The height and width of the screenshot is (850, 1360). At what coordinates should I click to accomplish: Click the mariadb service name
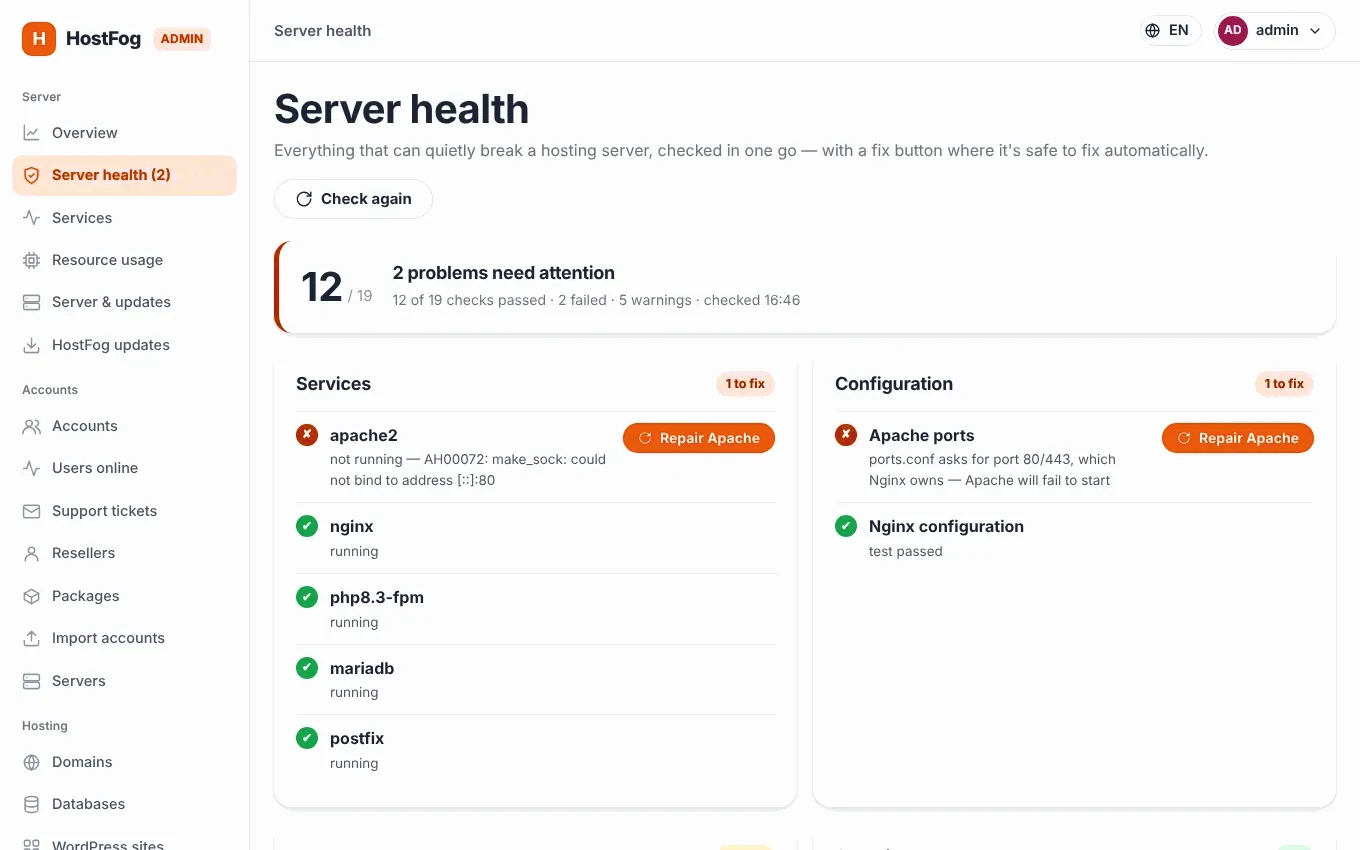point(362,668)
